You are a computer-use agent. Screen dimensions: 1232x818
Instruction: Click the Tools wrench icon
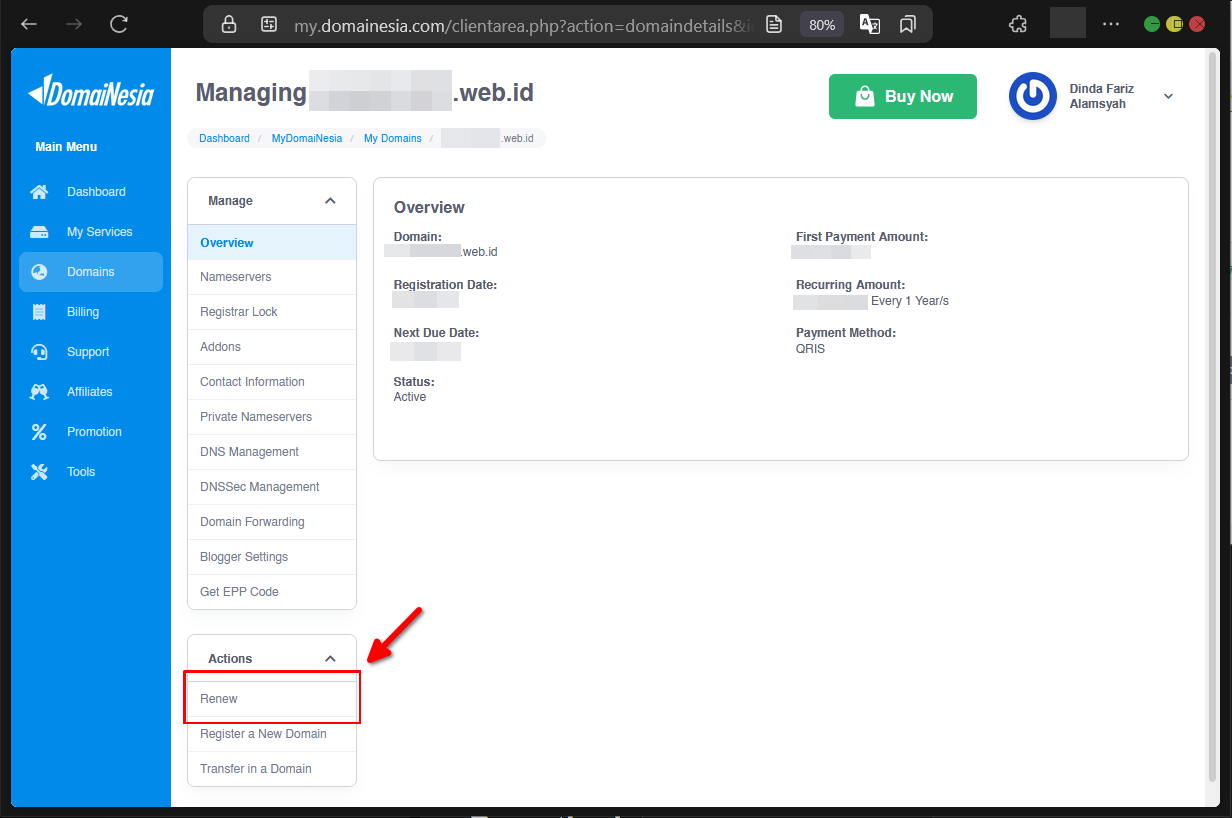(x=39, y=472)
